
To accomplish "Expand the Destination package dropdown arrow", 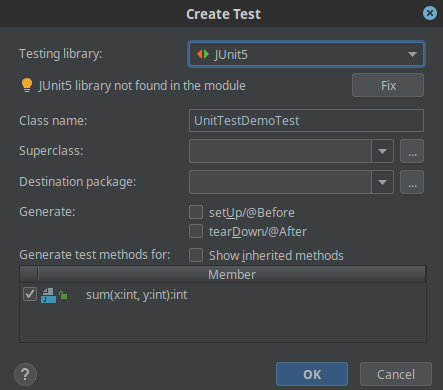I will (x=382, y=182).
